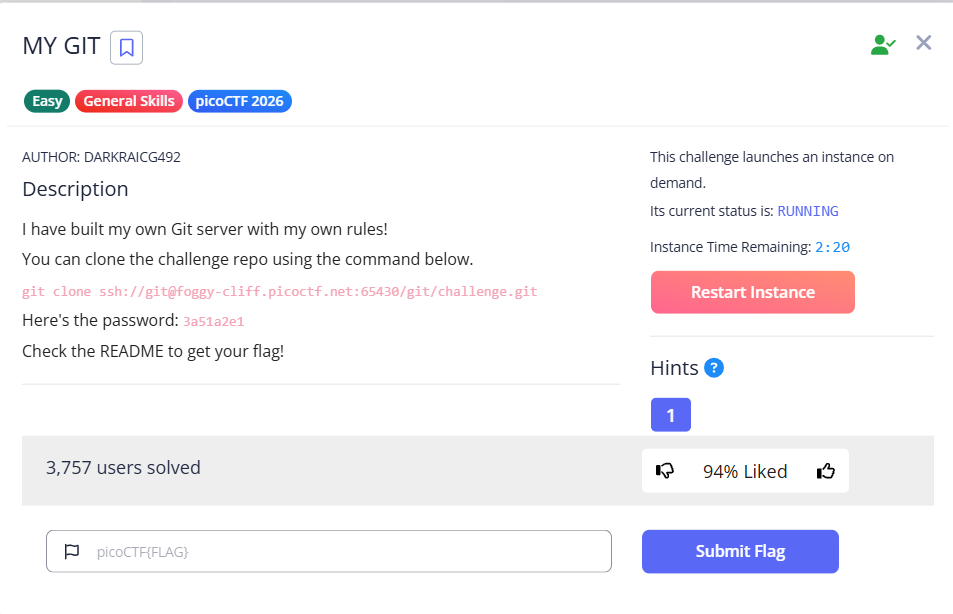Bookmark the MY GIT challenge
The width and height of the screenshot is (953, 614).
coord(126,47)
